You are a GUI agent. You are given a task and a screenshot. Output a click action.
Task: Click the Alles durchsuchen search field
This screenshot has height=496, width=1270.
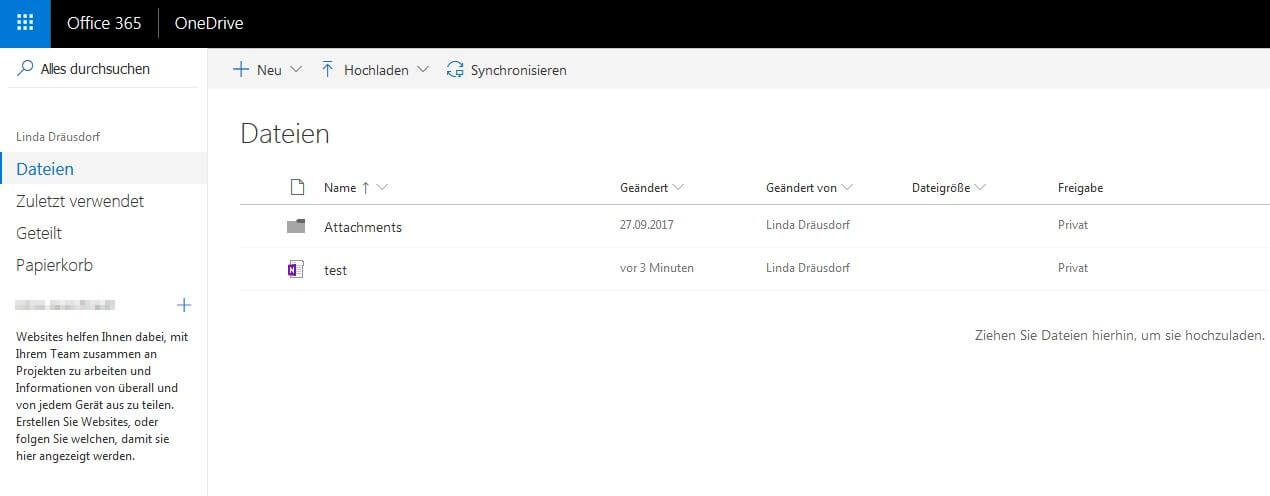(x=95, y=69)
